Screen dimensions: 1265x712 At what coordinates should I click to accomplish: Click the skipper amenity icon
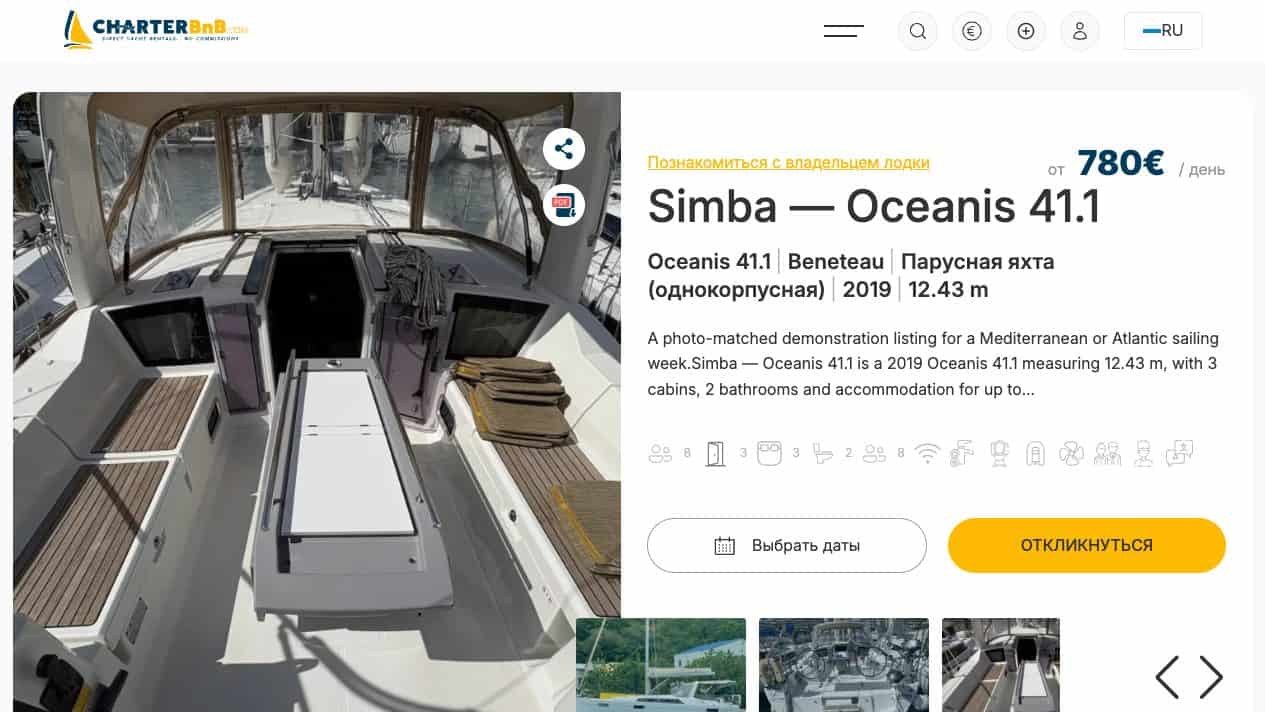(1144, 454)
